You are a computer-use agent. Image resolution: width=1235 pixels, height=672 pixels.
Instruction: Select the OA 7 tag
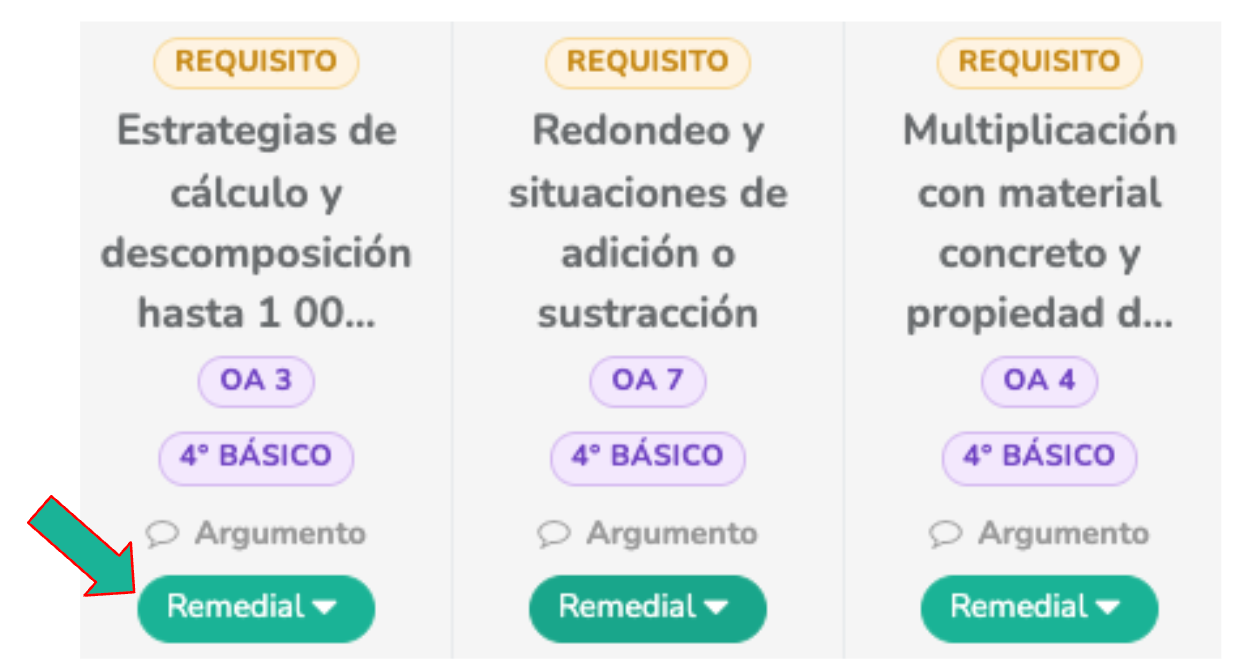point(647,382)
